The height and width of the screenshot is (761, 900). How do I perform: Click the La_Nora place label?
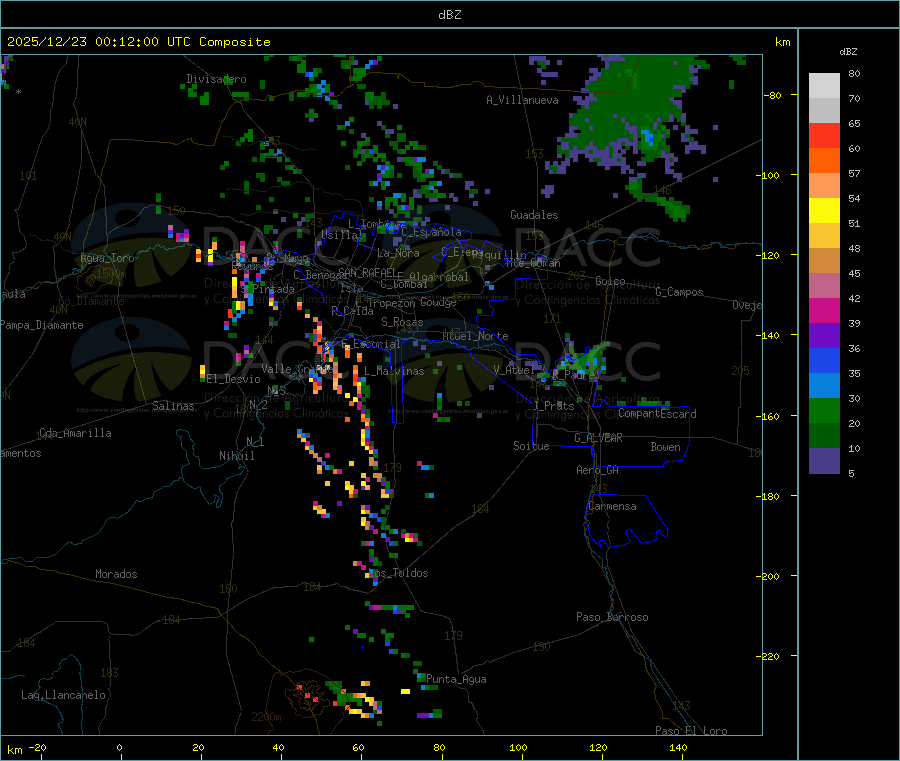(x=398, y=253)
